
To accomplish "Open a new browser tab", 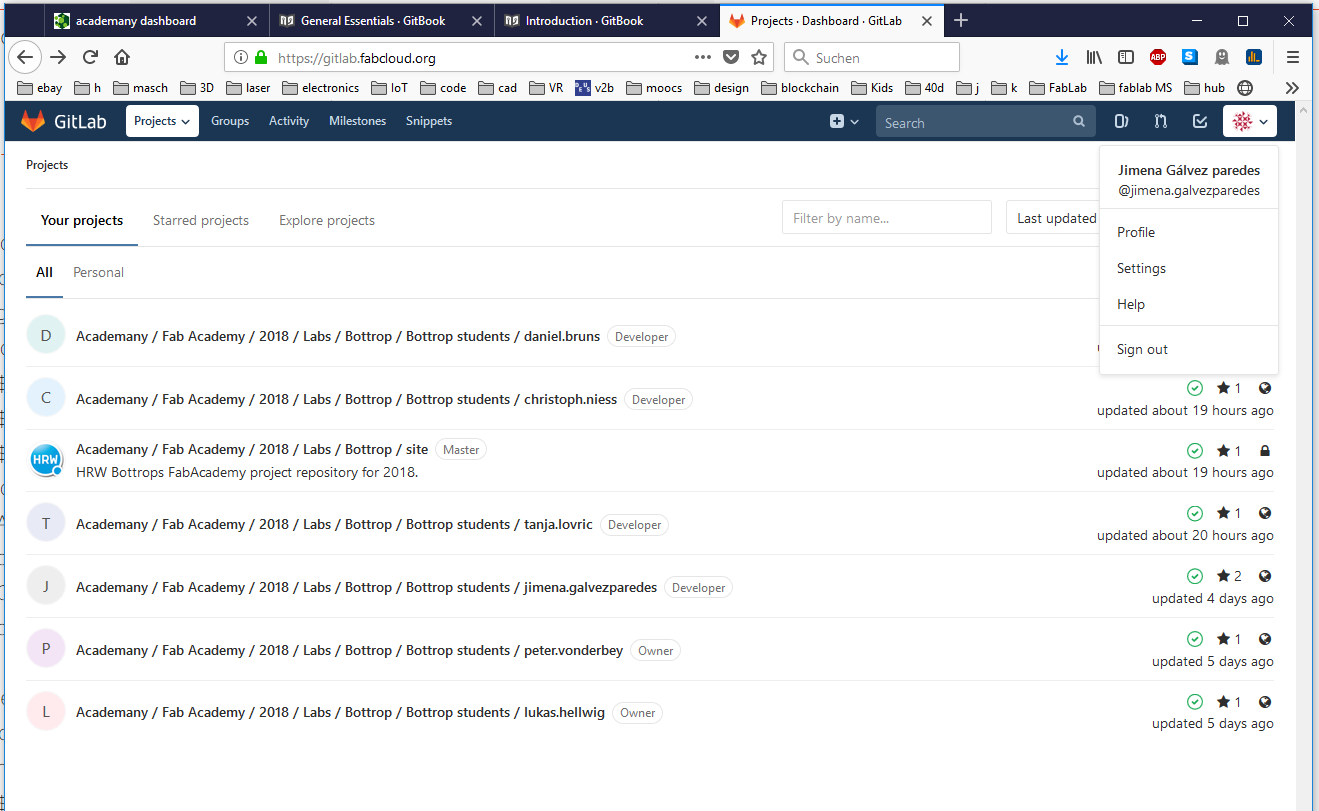I will click(x=961, y=20).
